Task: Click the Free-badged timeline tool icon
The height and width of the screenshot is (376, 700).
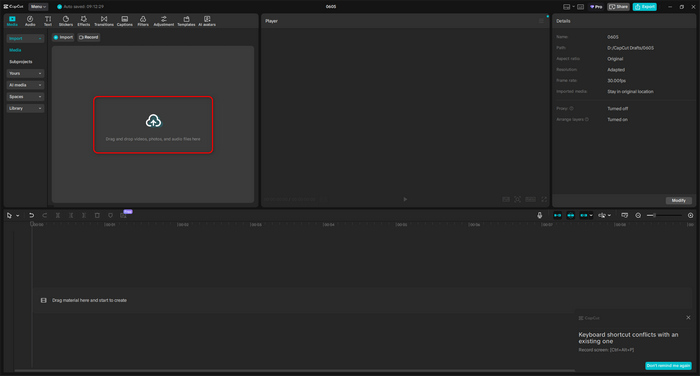Action: click(x=124, y=215)
